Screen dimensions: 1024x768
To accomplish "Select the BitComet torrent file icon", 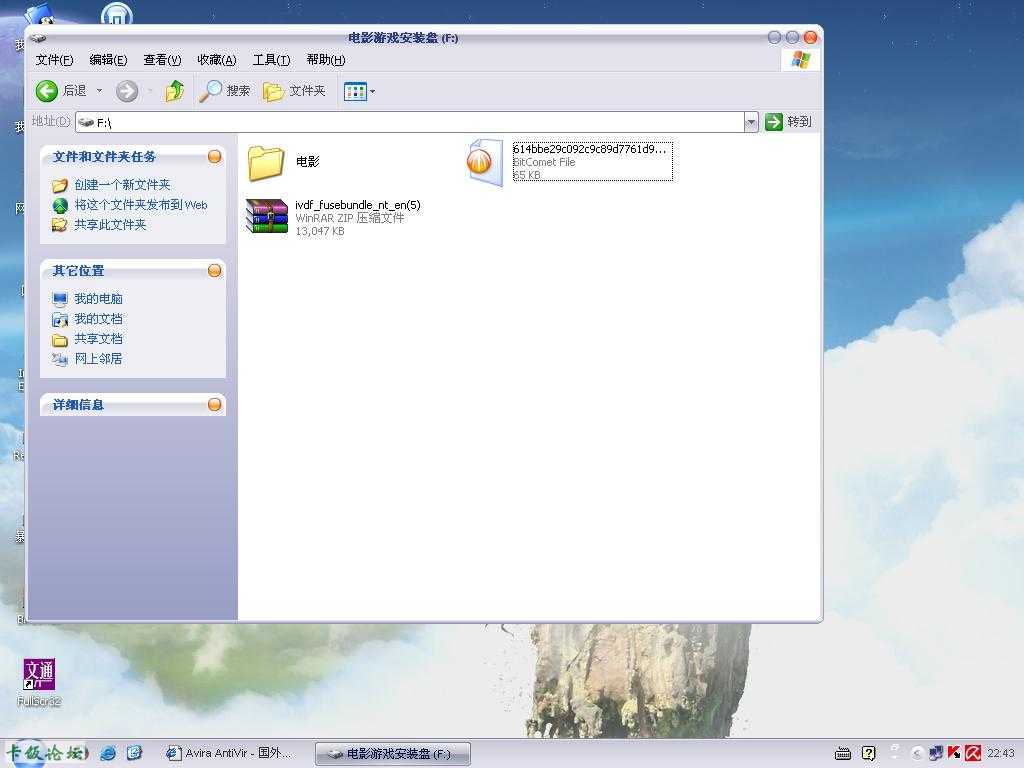I will (484, 162).
